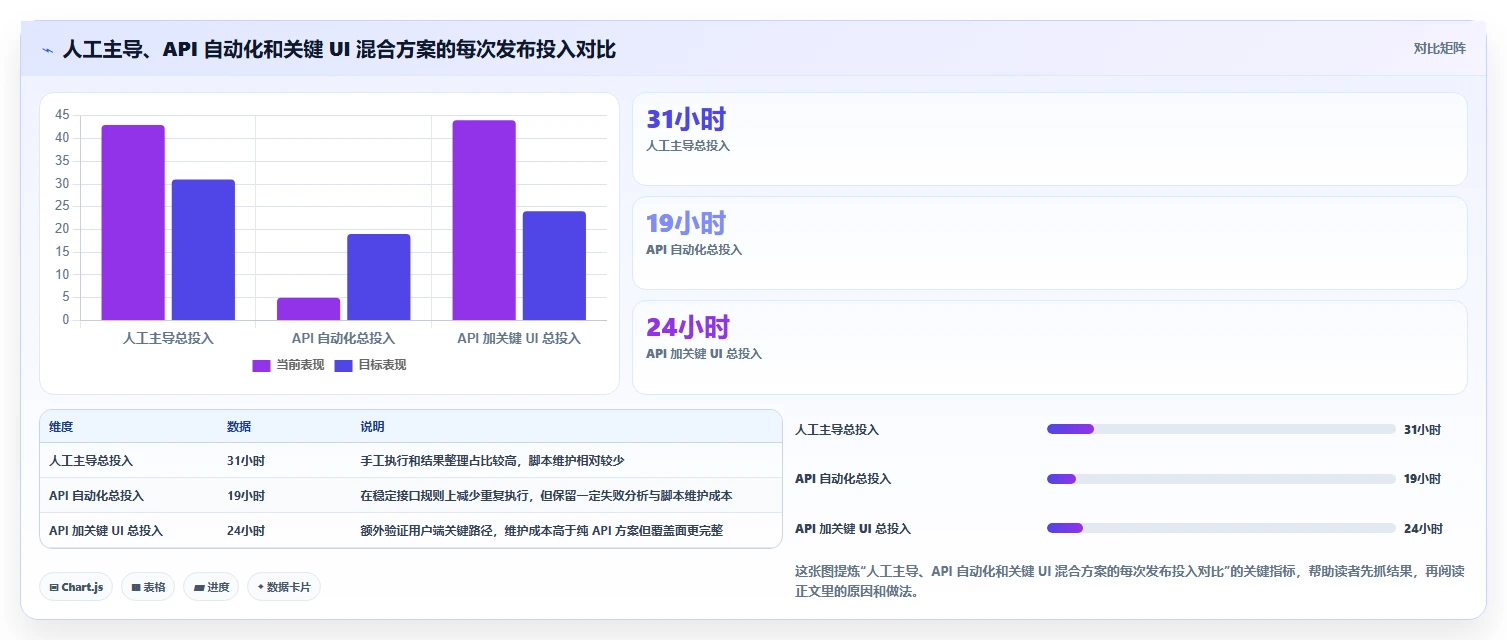This screenshot has width=1507, height=640.
Task: Click the 19小时 table cell
Action: pos(246,496)
